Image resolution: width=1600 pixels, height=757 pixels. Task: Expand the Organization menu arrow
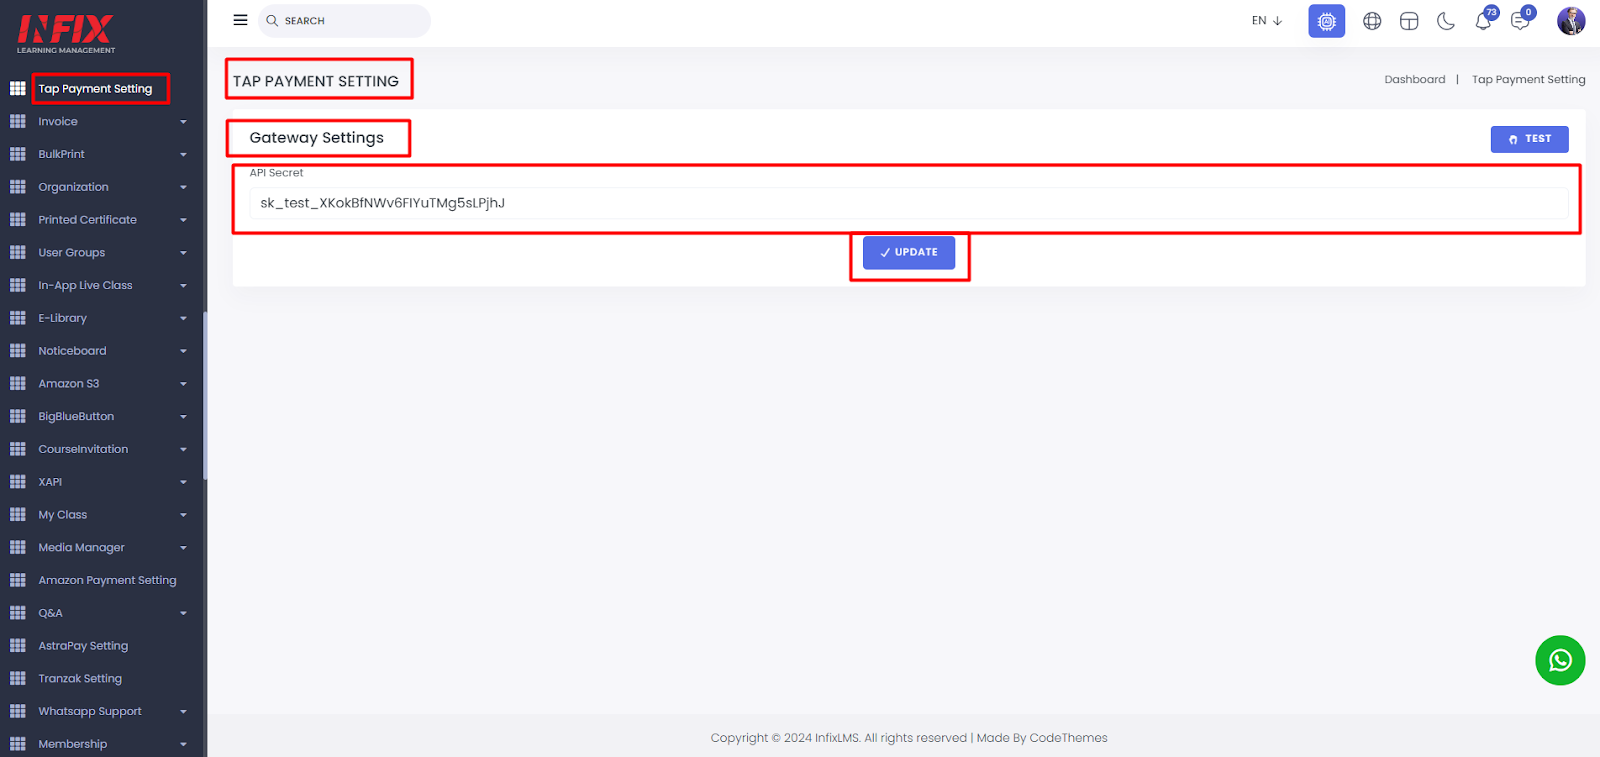183,187
